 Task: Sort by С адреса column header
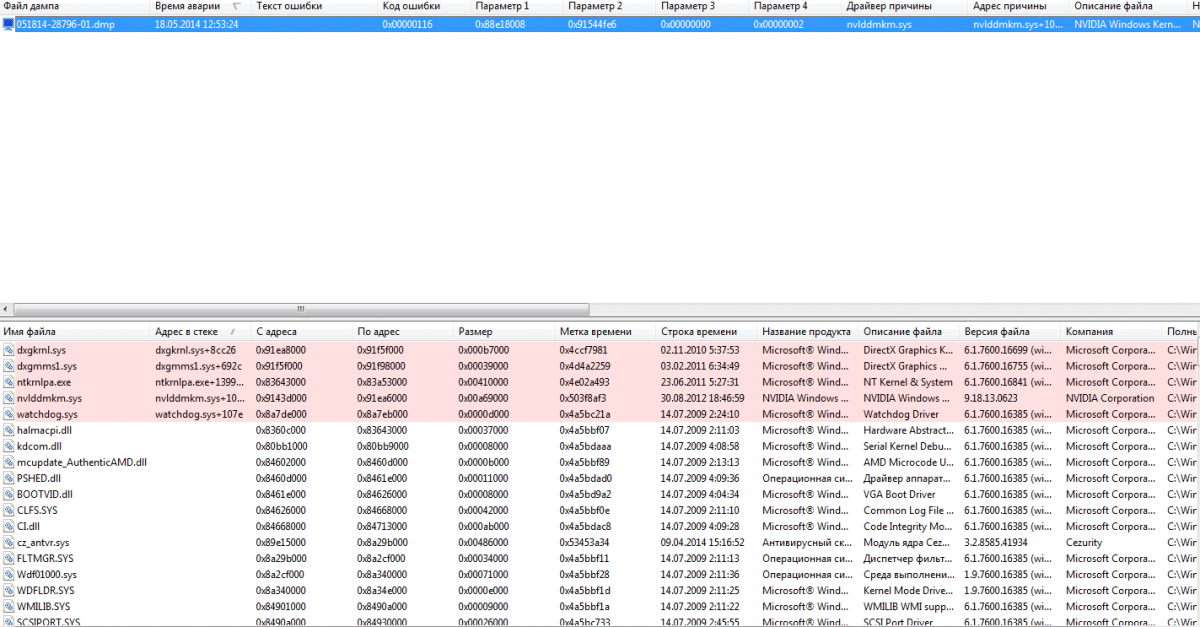pos(303,331)
